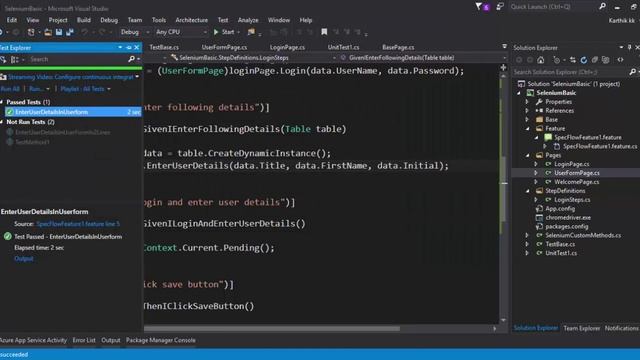Click the View Code brackets icon in Solution Explorer
The height and width of the screenshot is (360, 640).
point(620,60)
